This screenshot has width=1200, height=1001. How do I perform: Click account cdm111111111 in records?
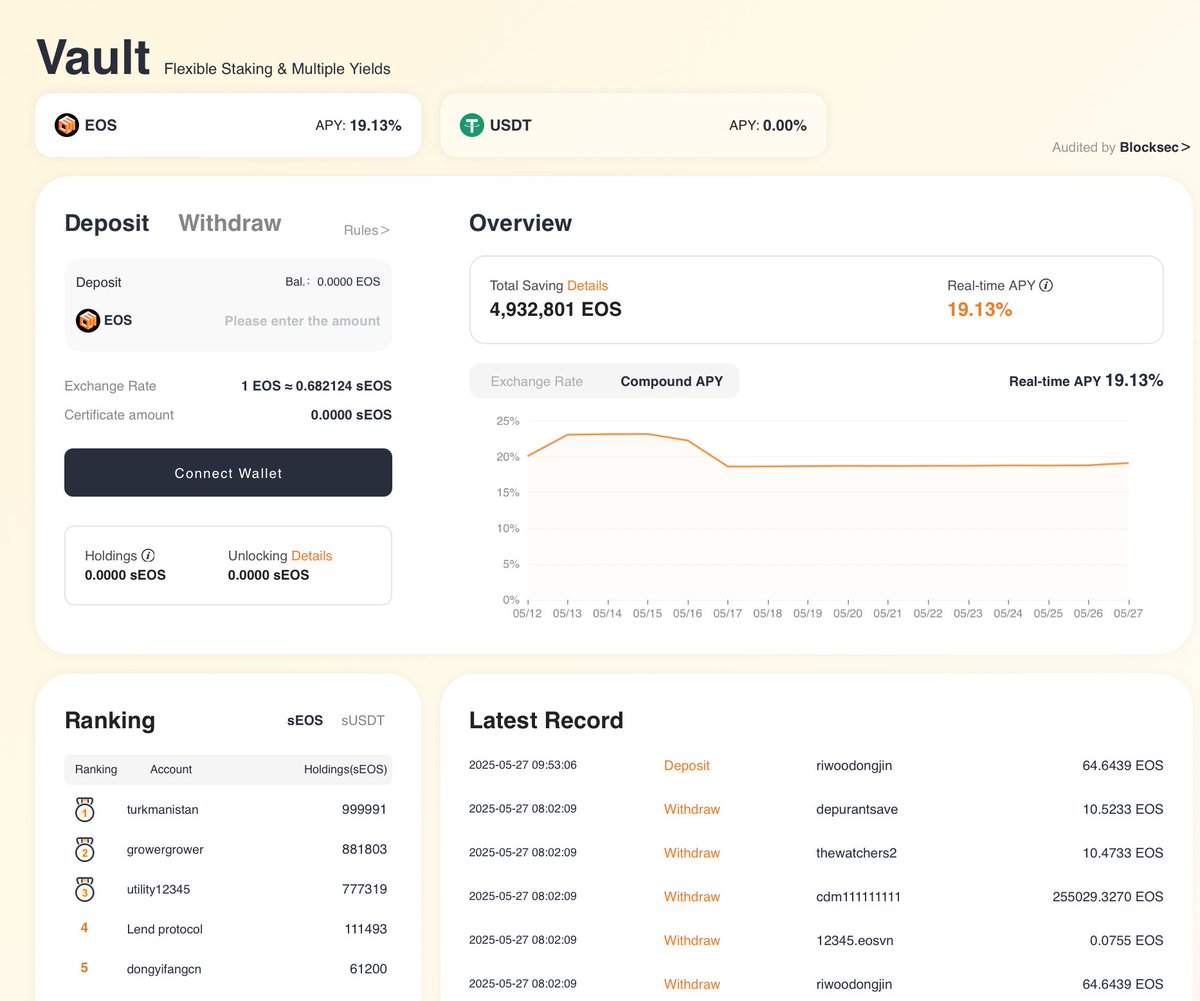tap(859, 897)
